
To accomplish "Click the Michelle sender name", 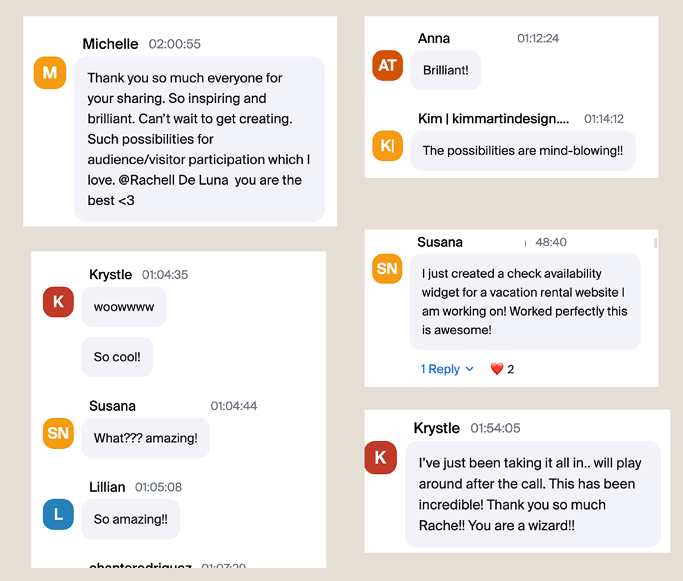I will [110, 44].
